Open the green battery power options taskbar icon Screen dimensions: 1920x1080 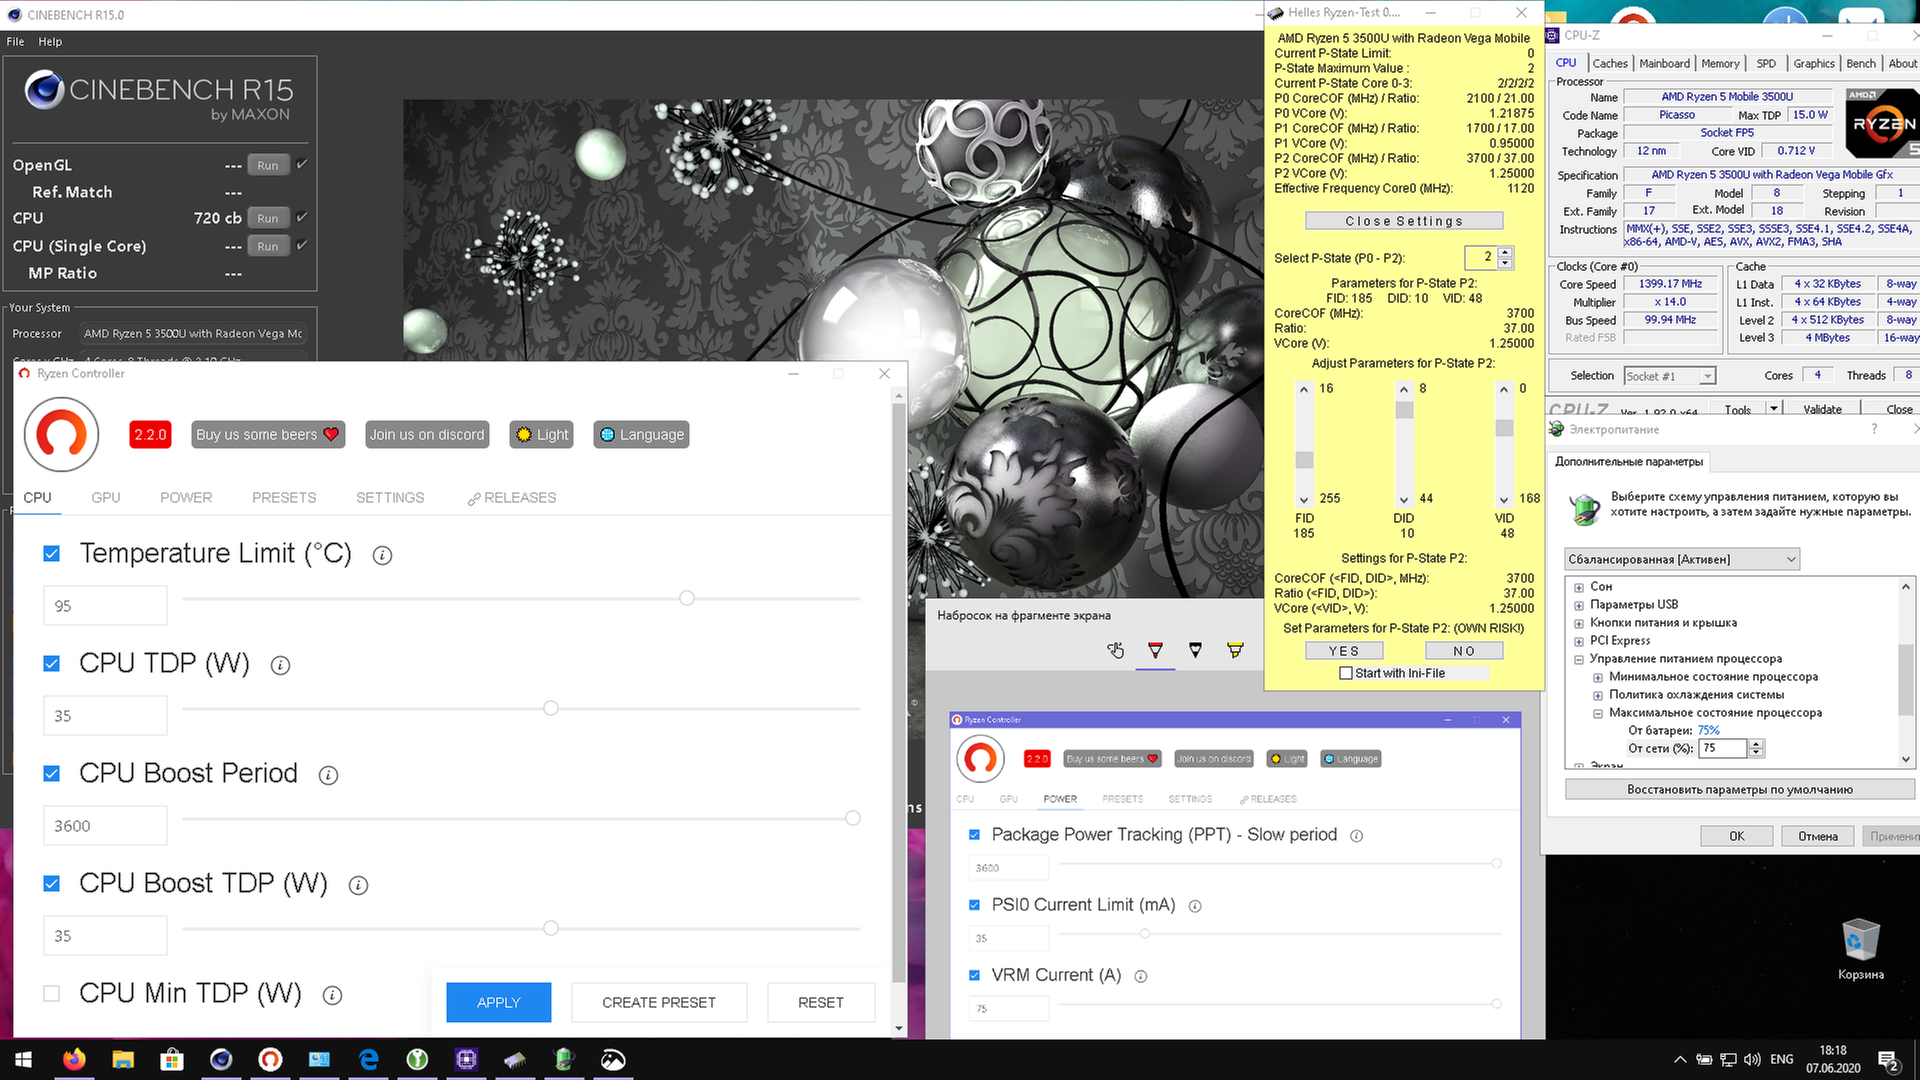(564, 1060)
